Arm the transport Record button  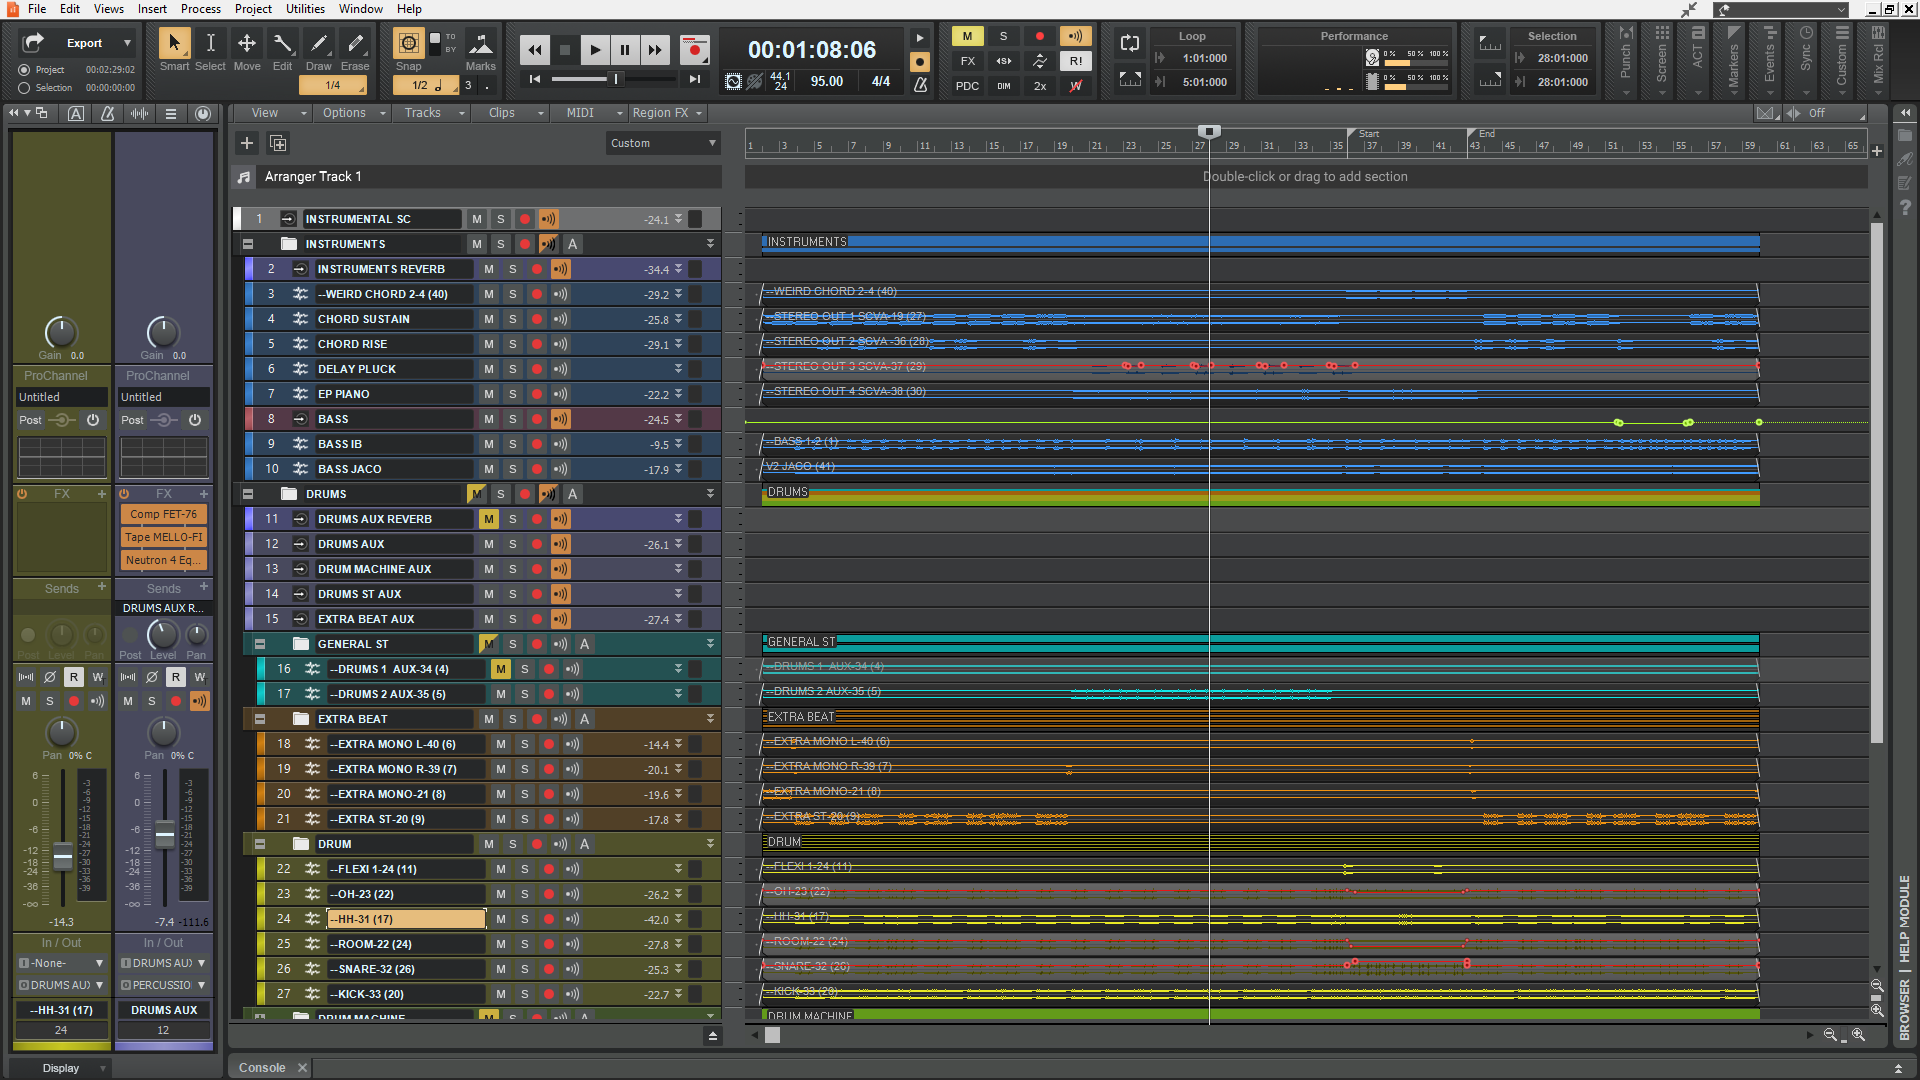click(x=694, y=50)
